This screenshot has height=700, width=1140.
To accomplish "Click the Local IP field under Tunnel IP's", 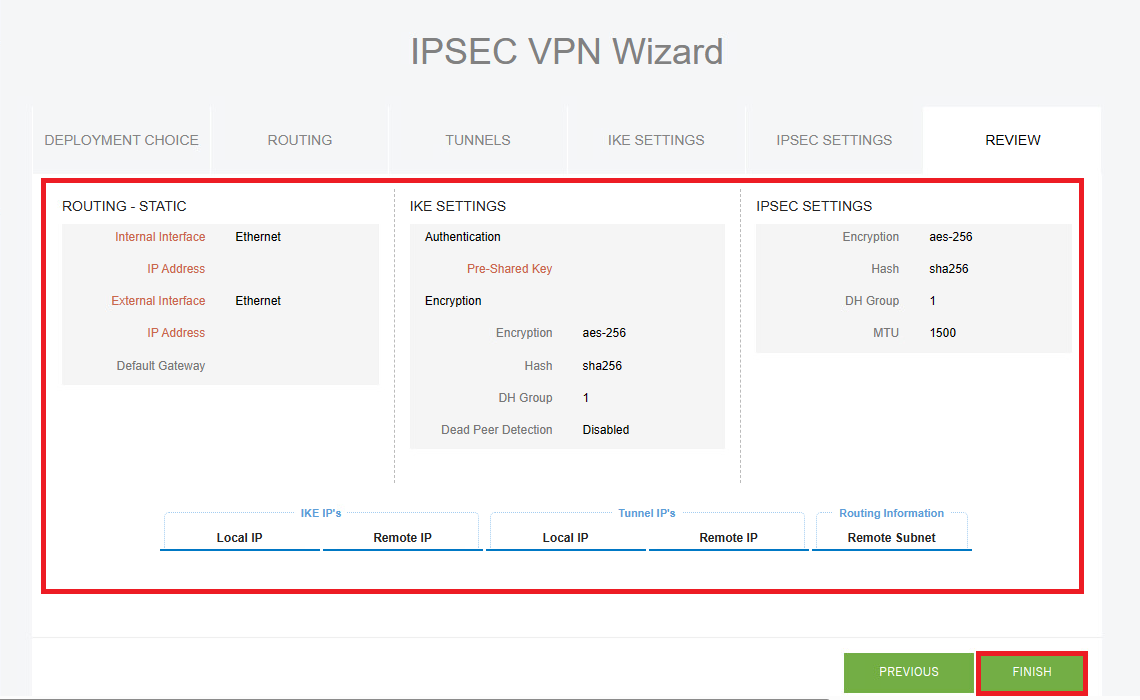I will (566, 537).
